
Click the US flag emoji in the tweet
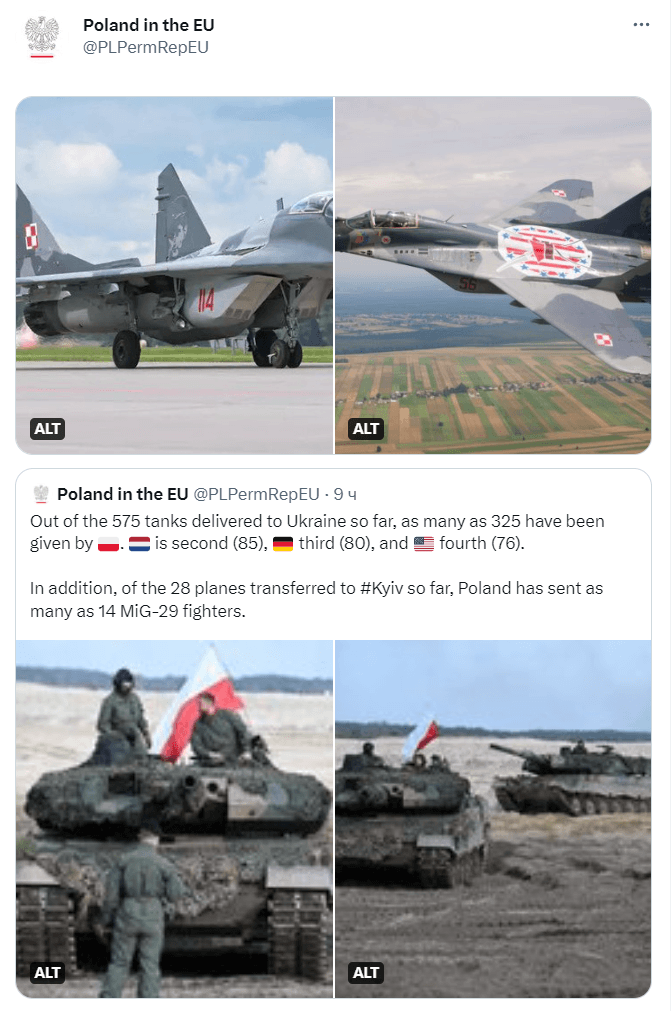424,544
